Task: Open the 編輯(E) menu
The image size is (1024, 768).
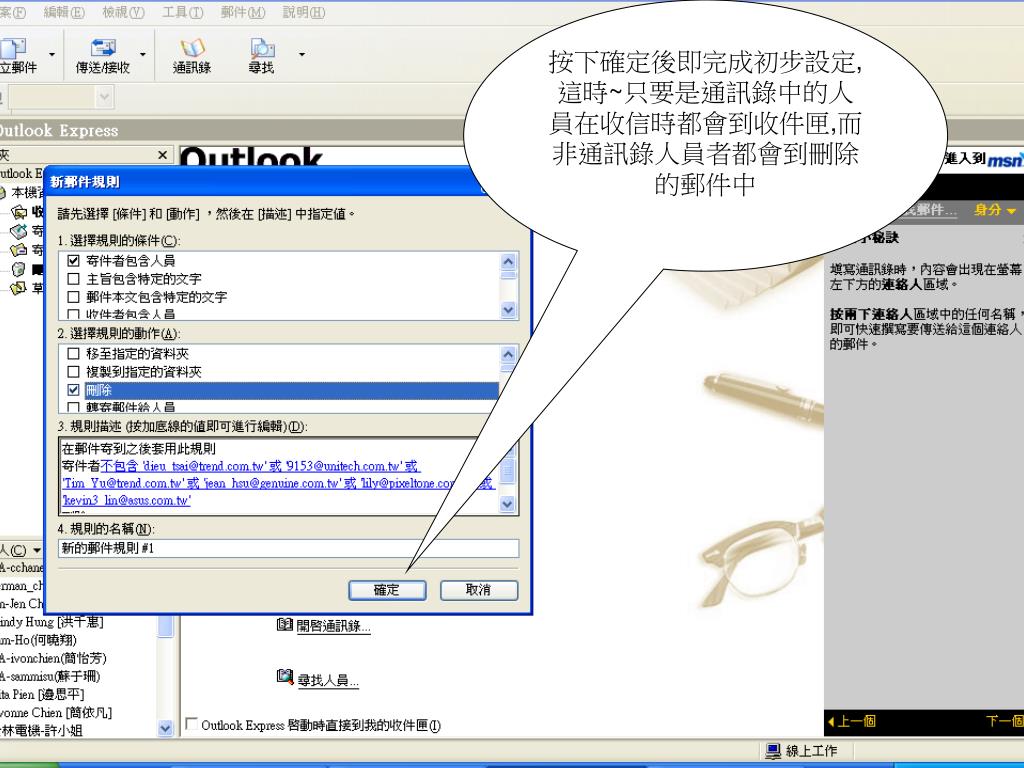Action: [64, 12]
